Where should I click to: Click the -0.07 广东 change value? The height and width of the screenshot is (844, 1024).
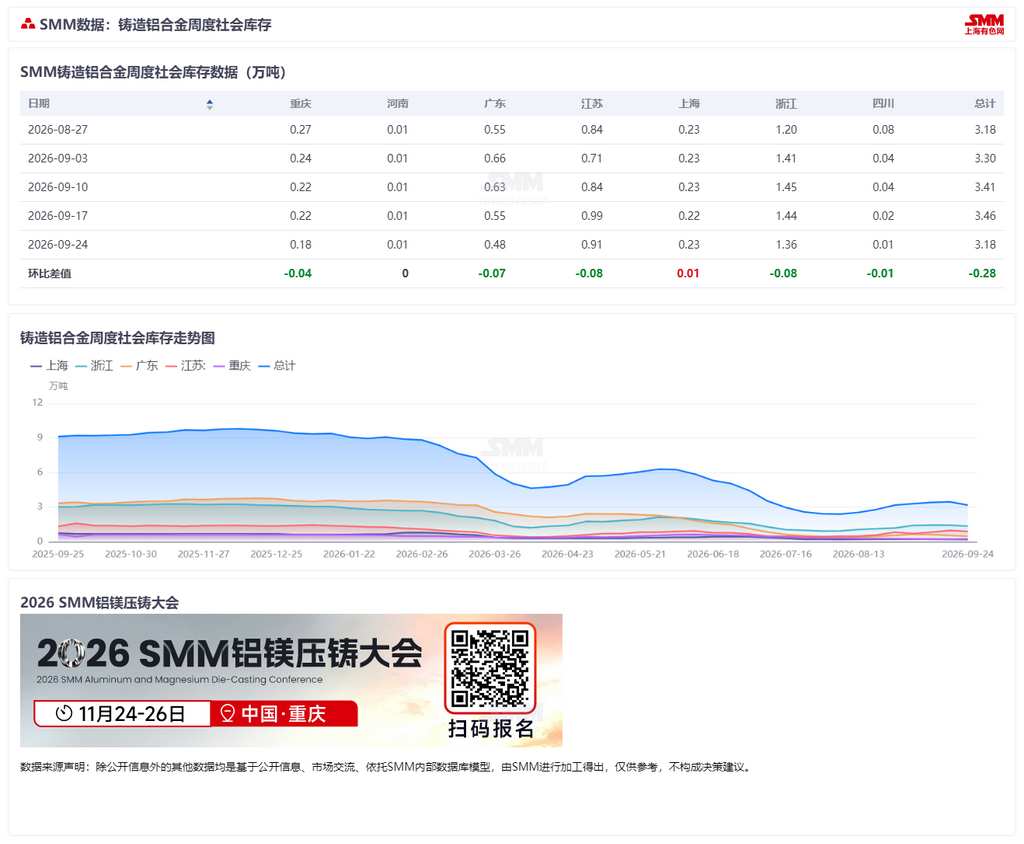click(x=492, y=274)
